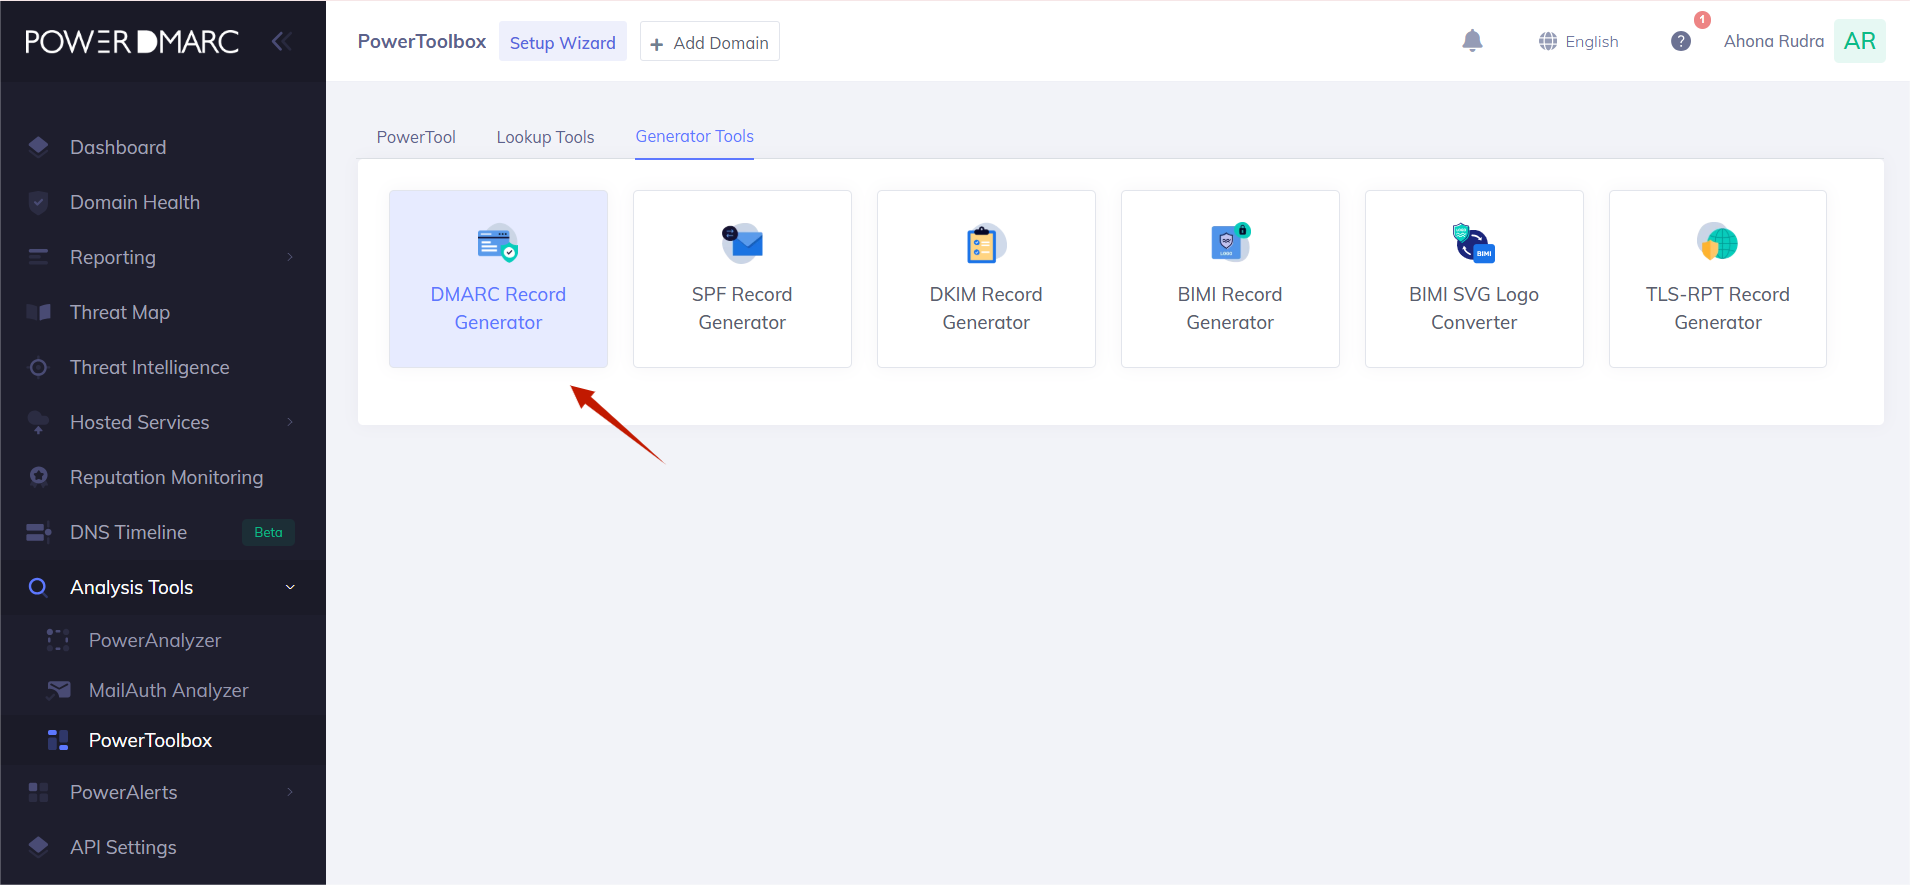This screenshot has width=1910, height=885.
Task: Click the DMARC Record Generator icon
Action: [497, 243]
